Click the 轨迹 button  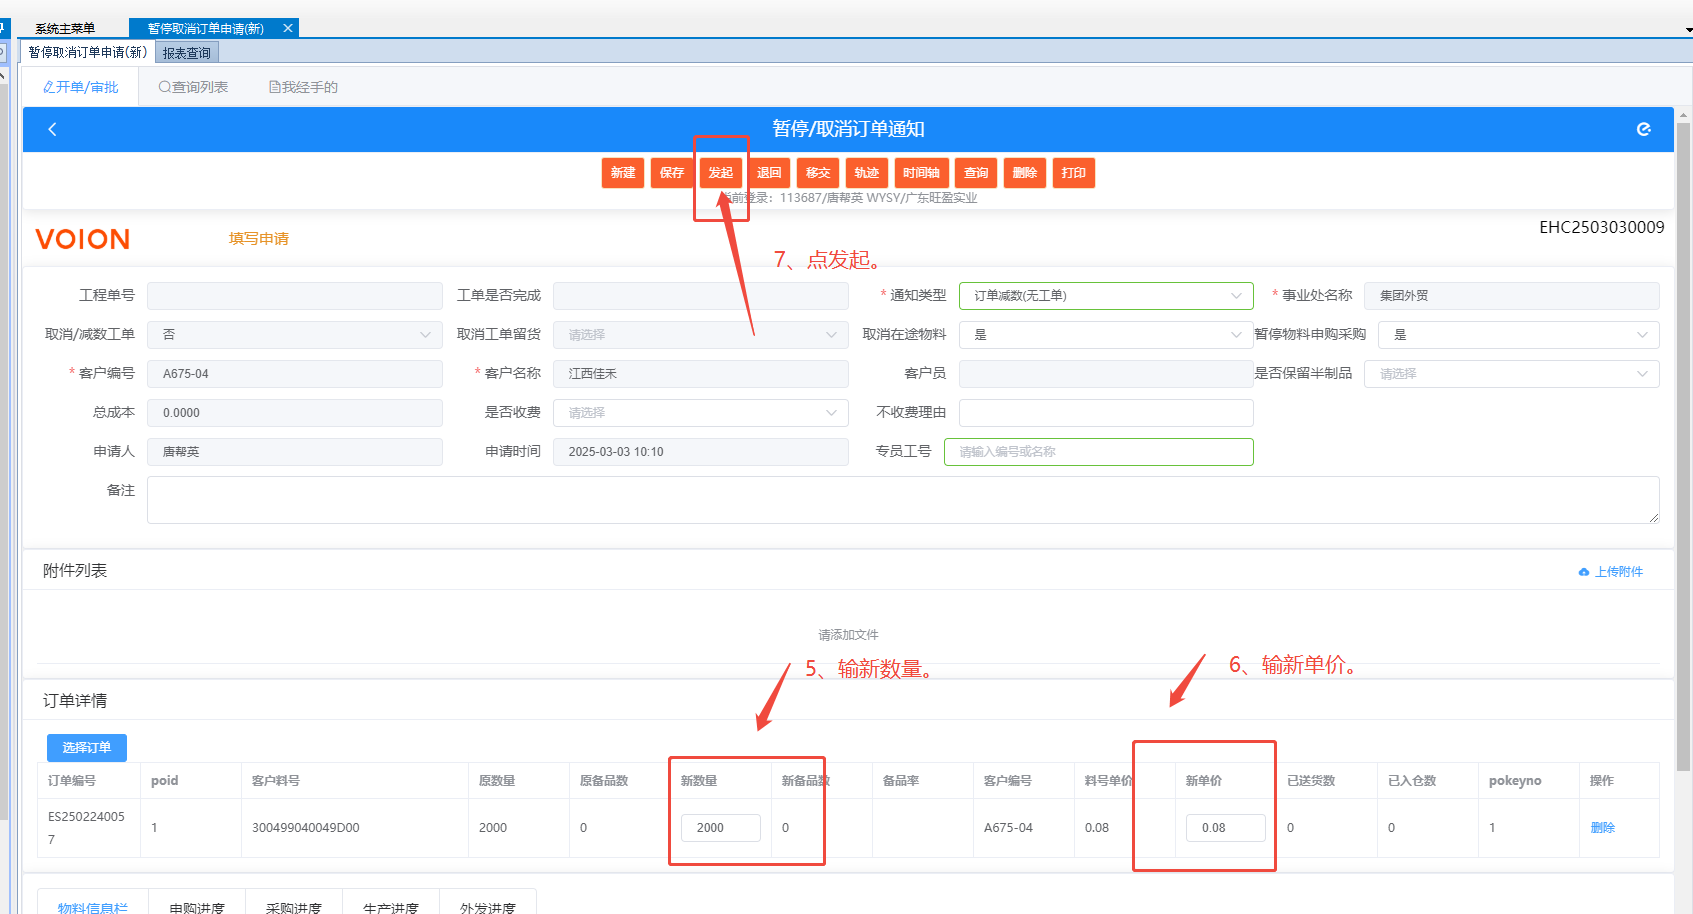(867, 173)
